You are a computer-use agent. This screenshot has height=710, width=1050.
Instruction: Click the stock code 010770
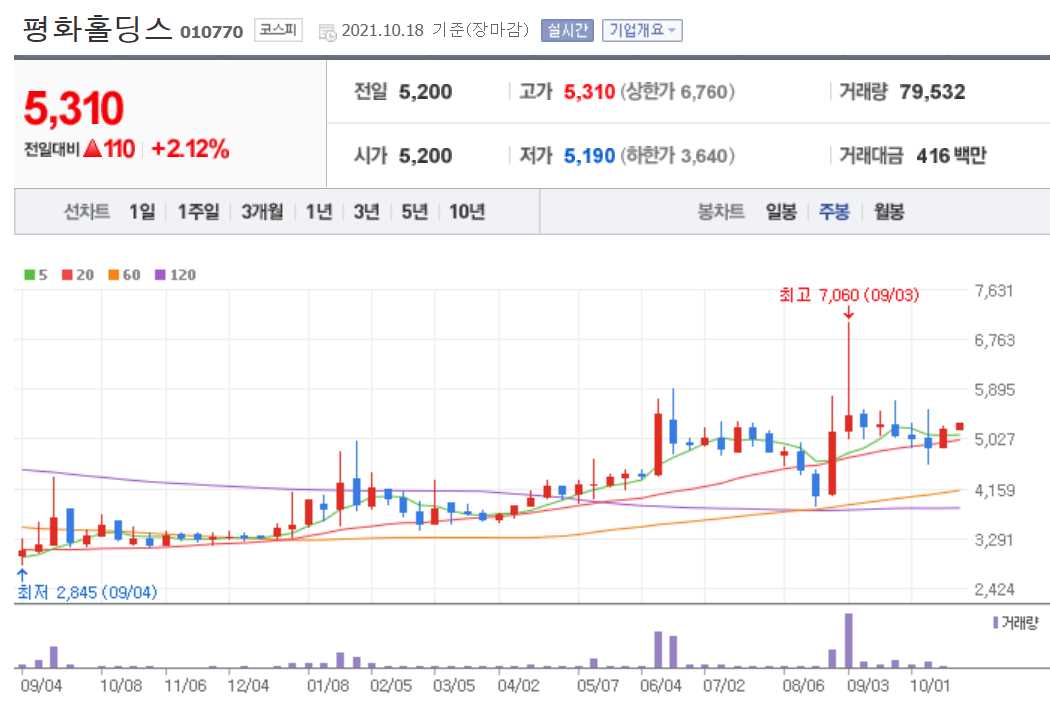[x=211, y=32]
